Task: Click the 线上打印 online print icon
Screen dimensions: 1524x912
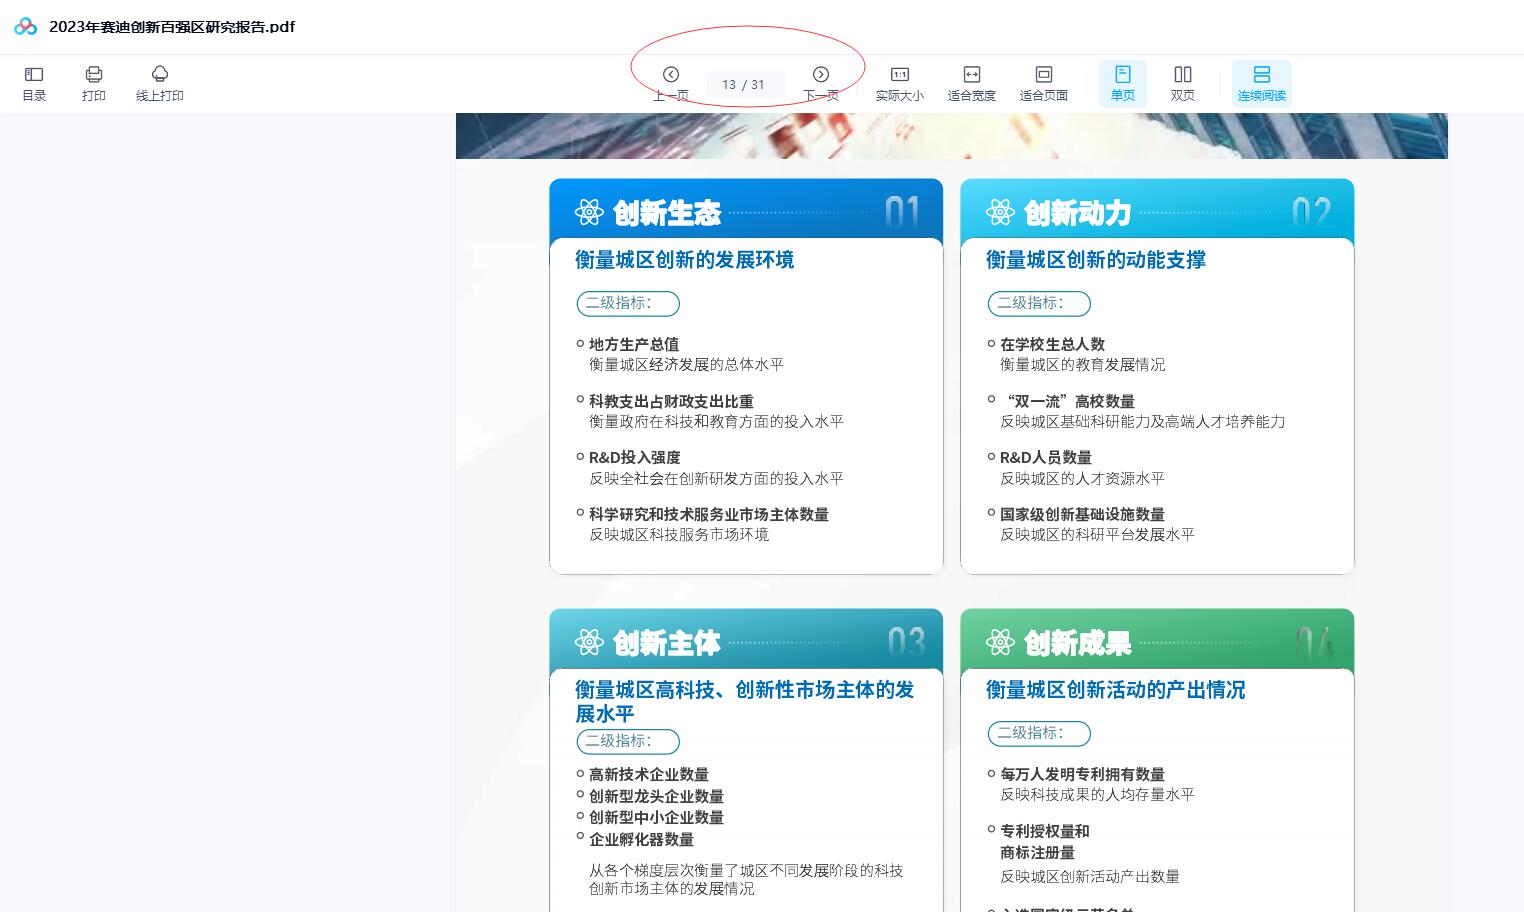Action: click(160, 83)
